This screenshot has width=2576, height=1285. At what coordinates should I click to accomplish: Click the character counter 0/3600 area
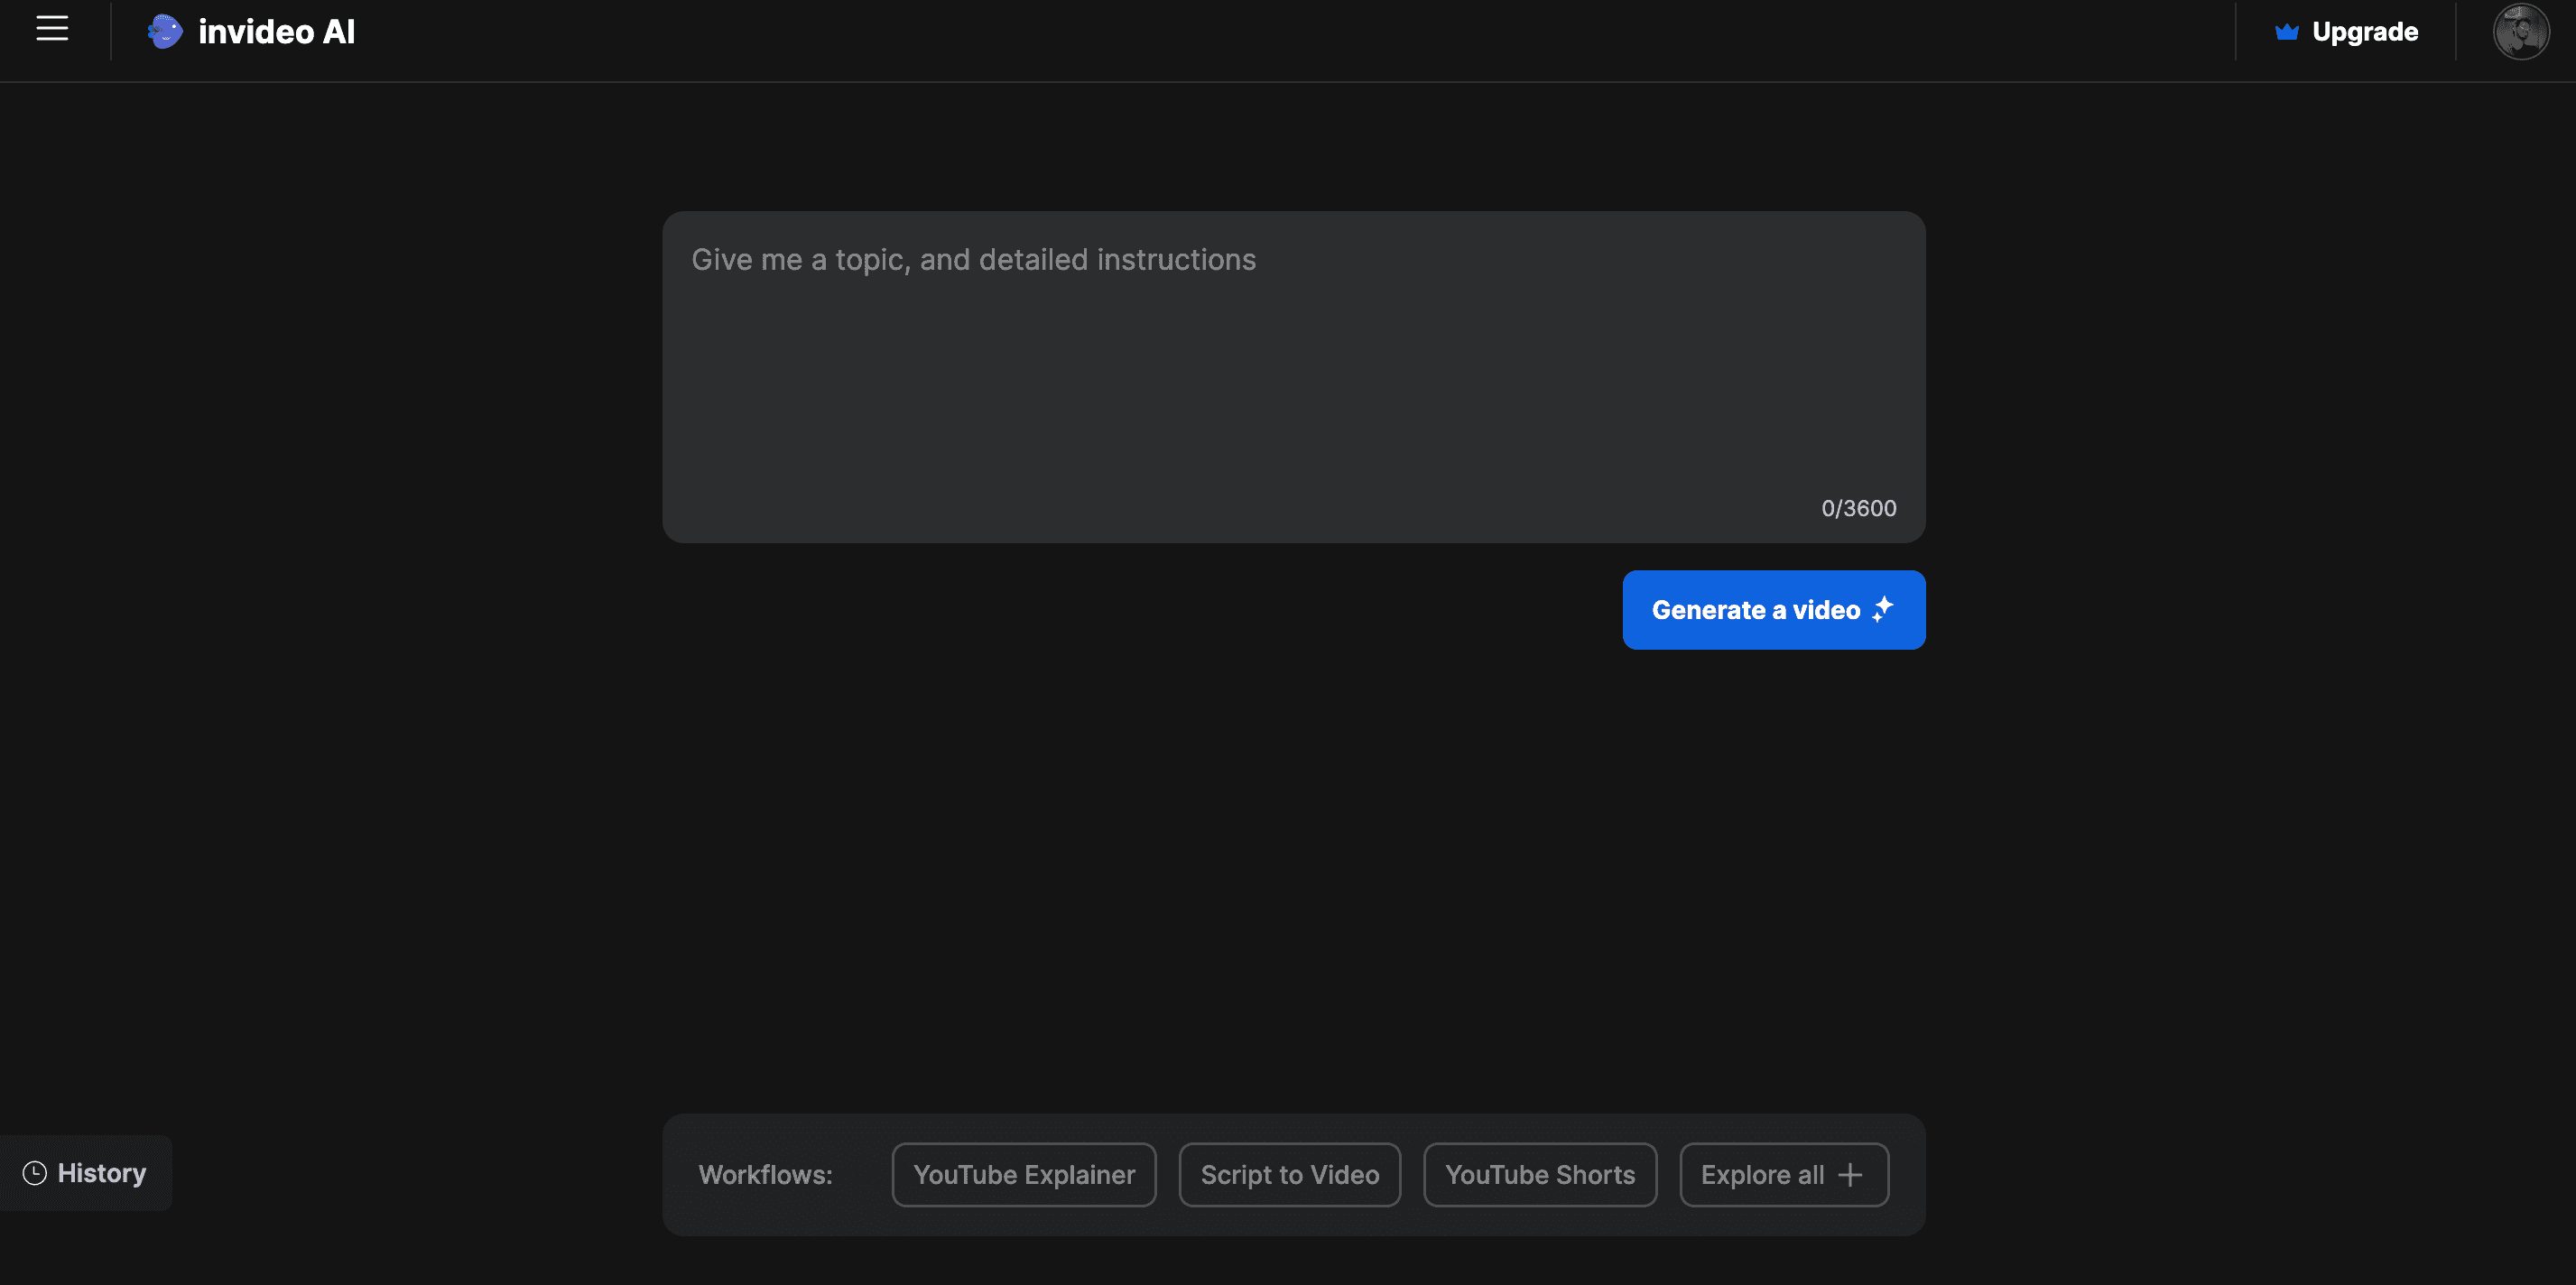tap(1858, 506)
